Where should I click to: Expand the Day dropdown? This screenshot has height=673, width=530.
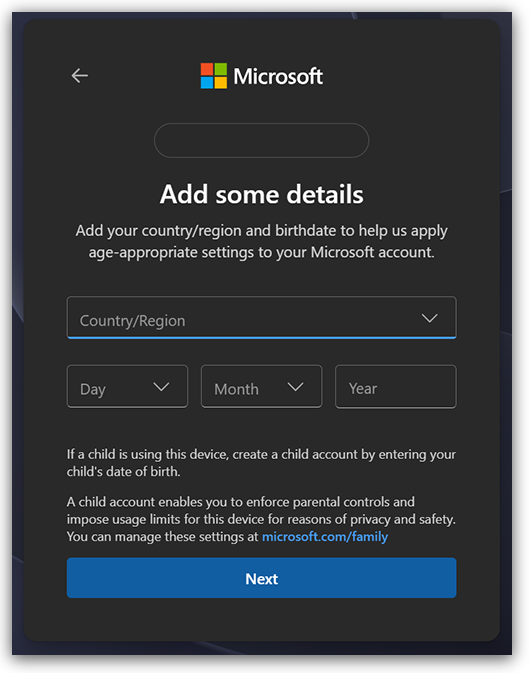(x=127, y=387)
